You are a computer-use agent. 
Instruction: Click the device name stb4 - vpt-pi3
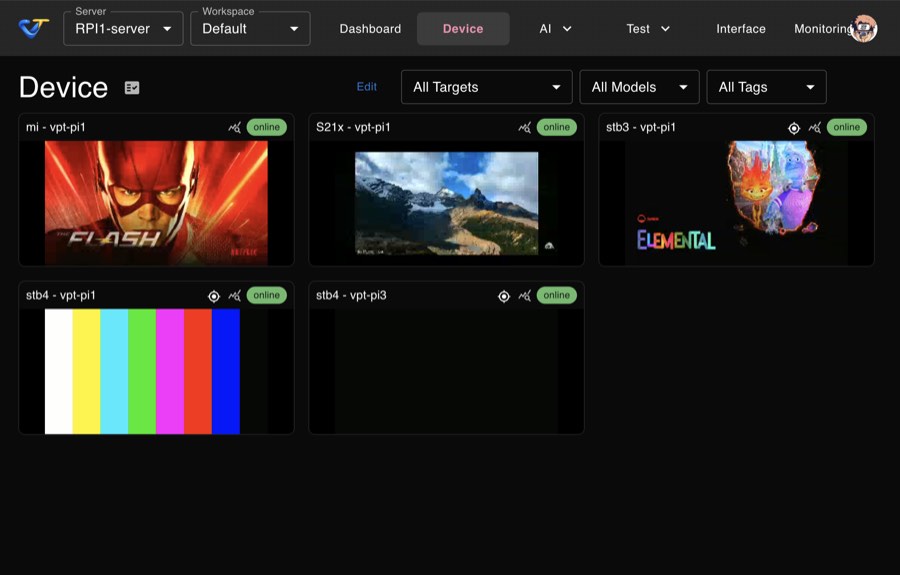point(351,296)
